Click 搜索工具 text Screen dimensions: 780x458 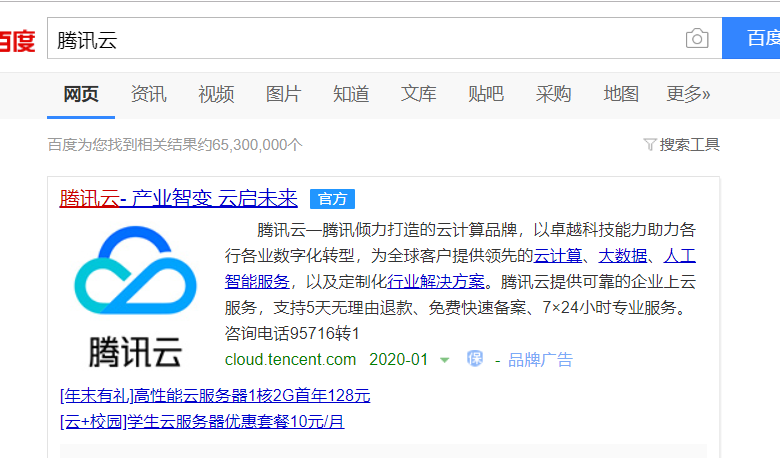pos(689,145)
